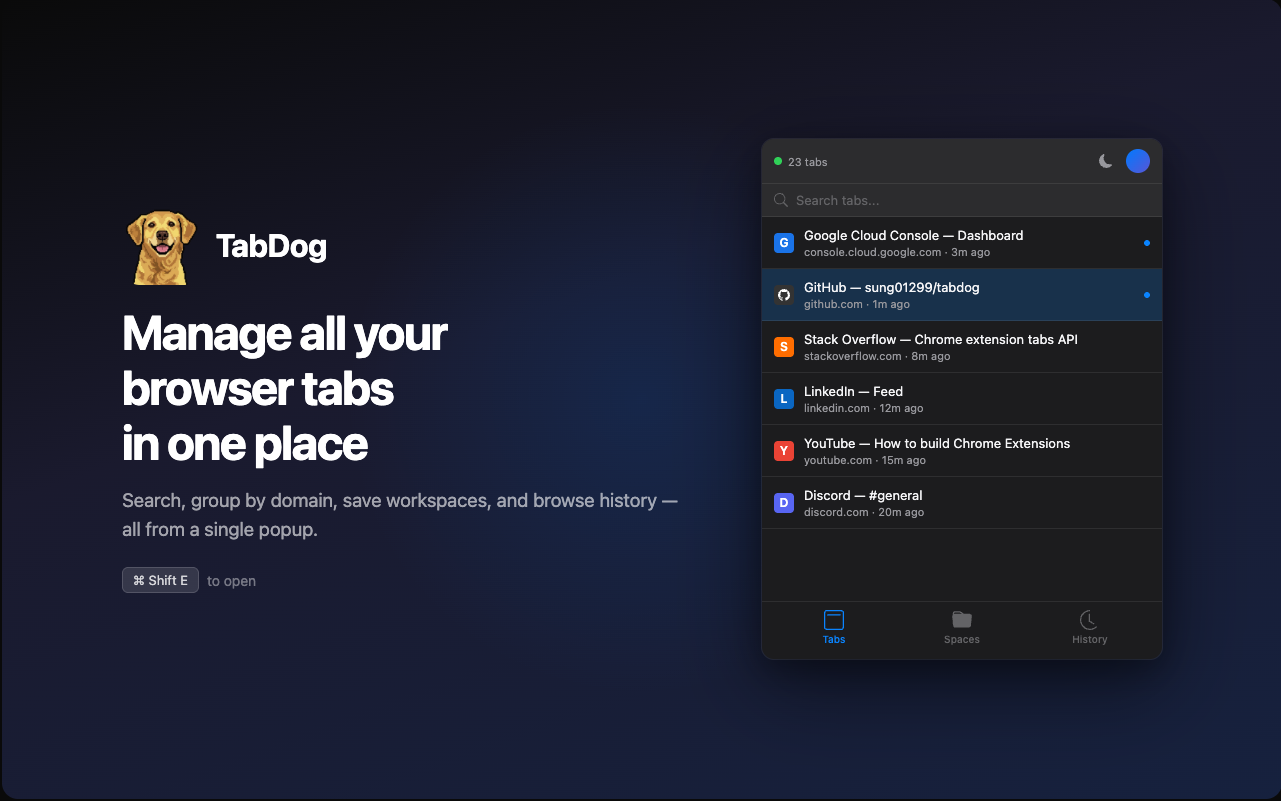
Task: Click the blue profile circle
Action: [x=1137, y=160]
